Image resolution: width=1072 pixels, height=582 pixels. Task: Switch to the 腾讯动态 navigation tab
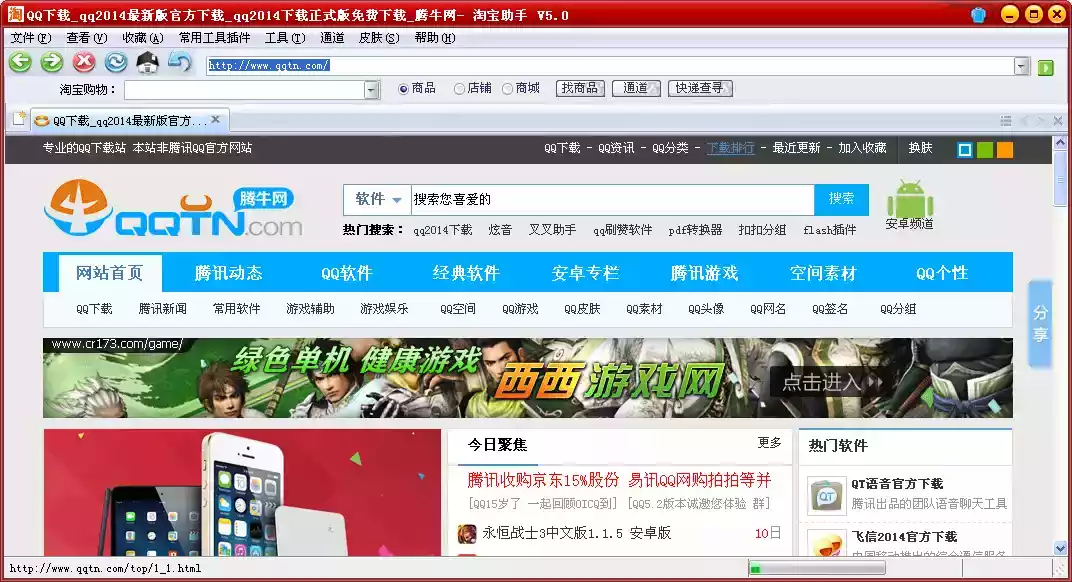point(228,273)
